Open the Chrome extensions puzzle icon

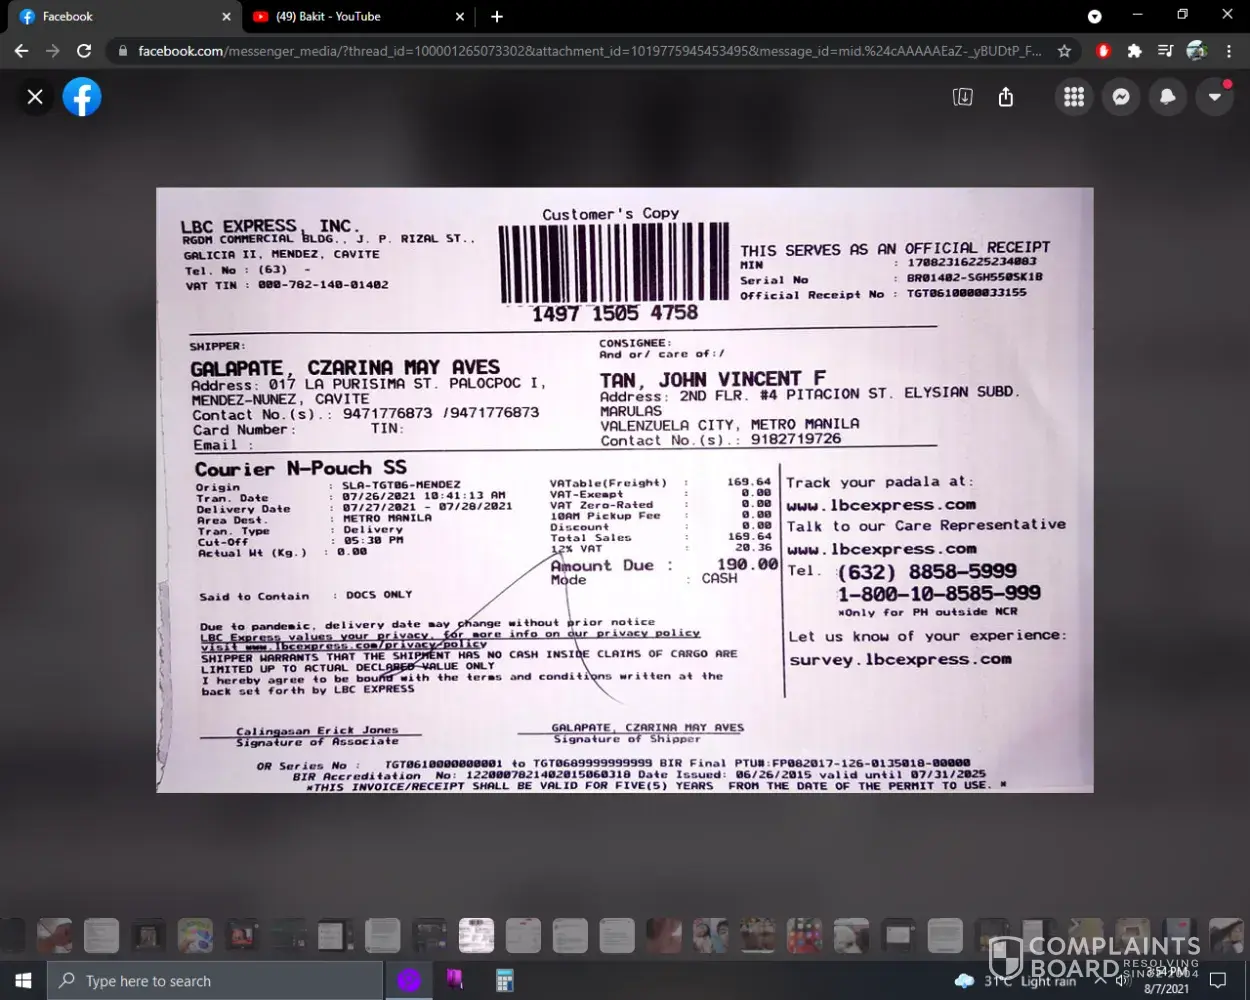click(1134, 51)
